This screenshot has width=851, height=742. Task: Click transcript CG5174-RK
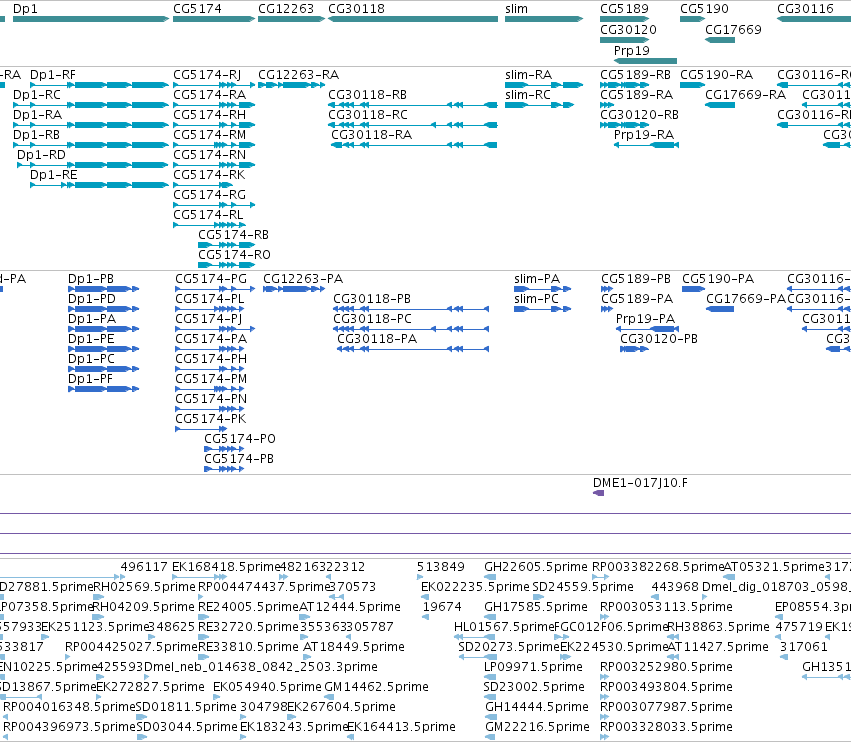click(209, 175)
